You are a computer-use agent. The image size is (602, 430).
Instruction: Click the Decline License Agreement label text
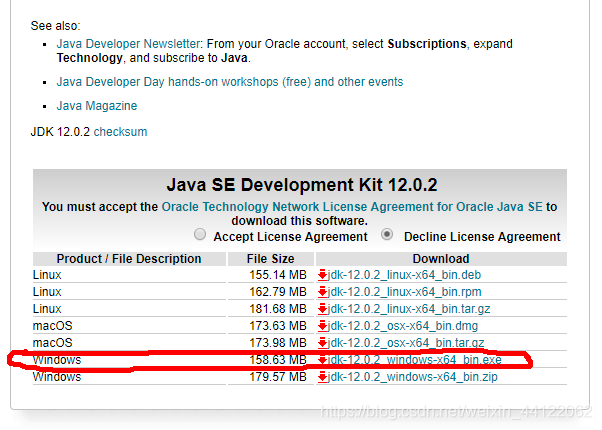click(x=482, y=237)
